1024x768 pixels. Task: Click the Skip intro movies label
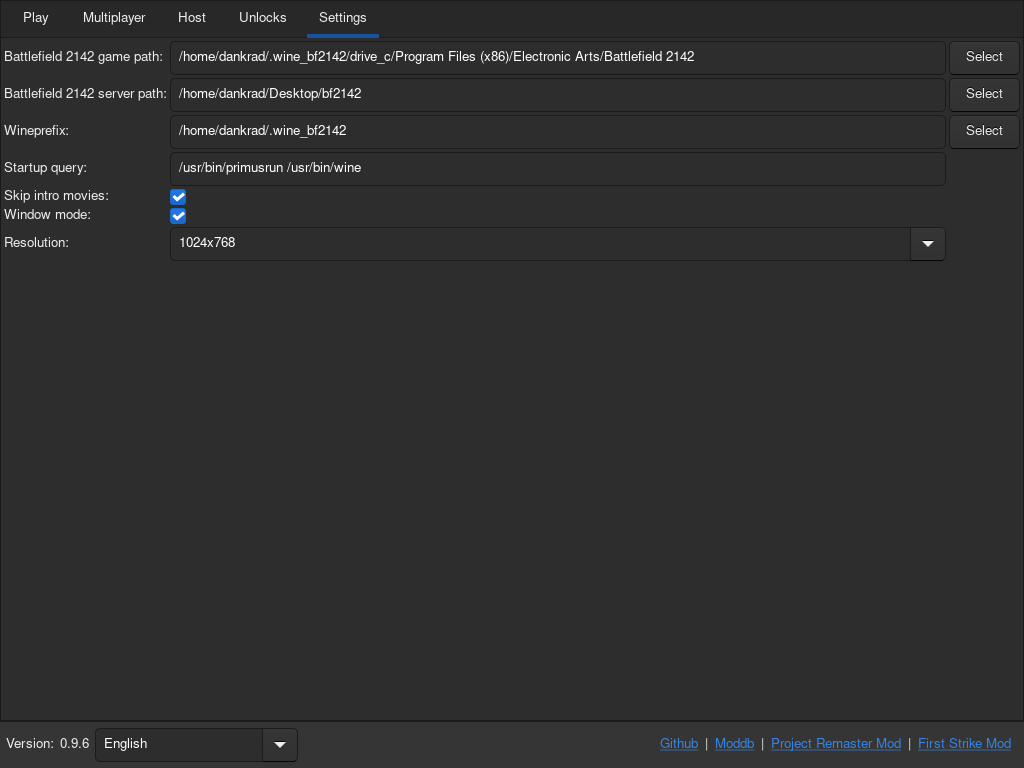click(56, 195)
